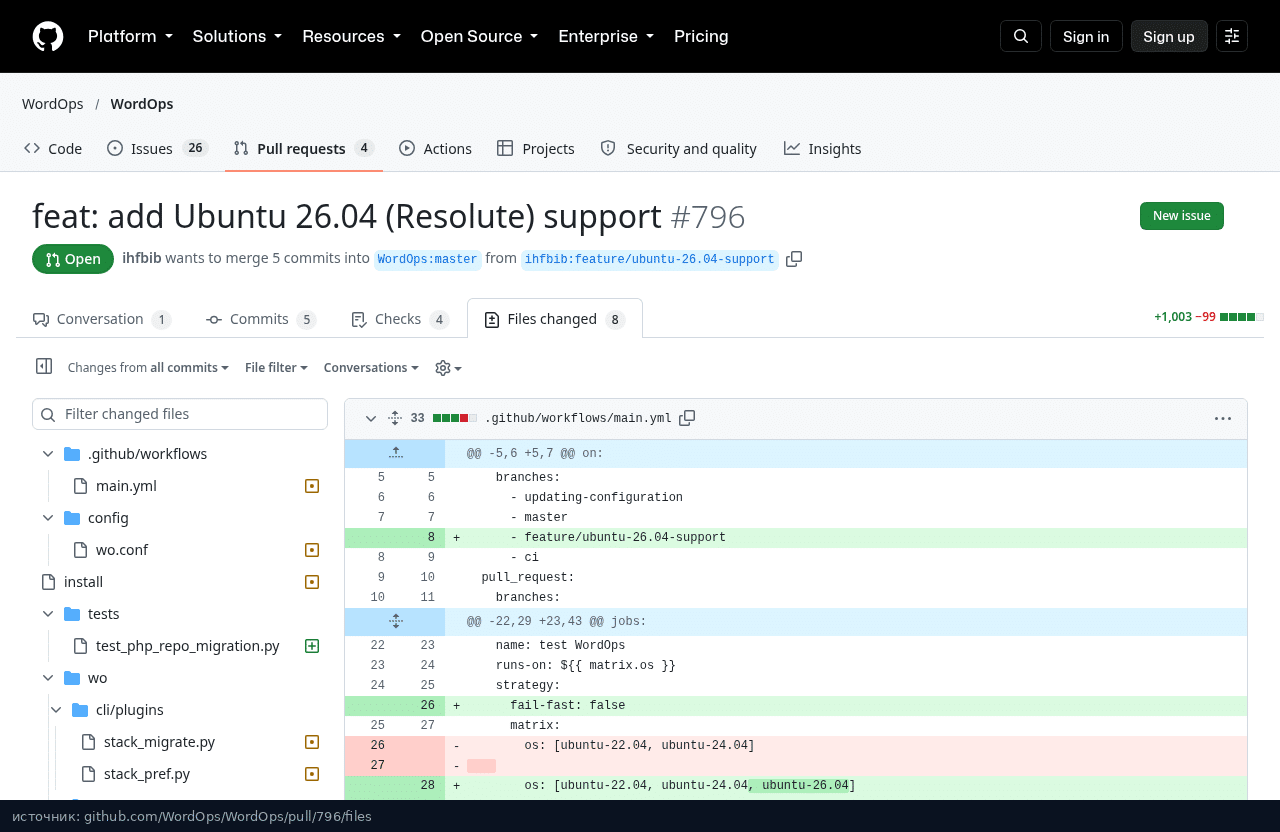Viewport: 1280px width, 832px height.
Task: Open the Pull requests tab
Action: tap(304, 148)
